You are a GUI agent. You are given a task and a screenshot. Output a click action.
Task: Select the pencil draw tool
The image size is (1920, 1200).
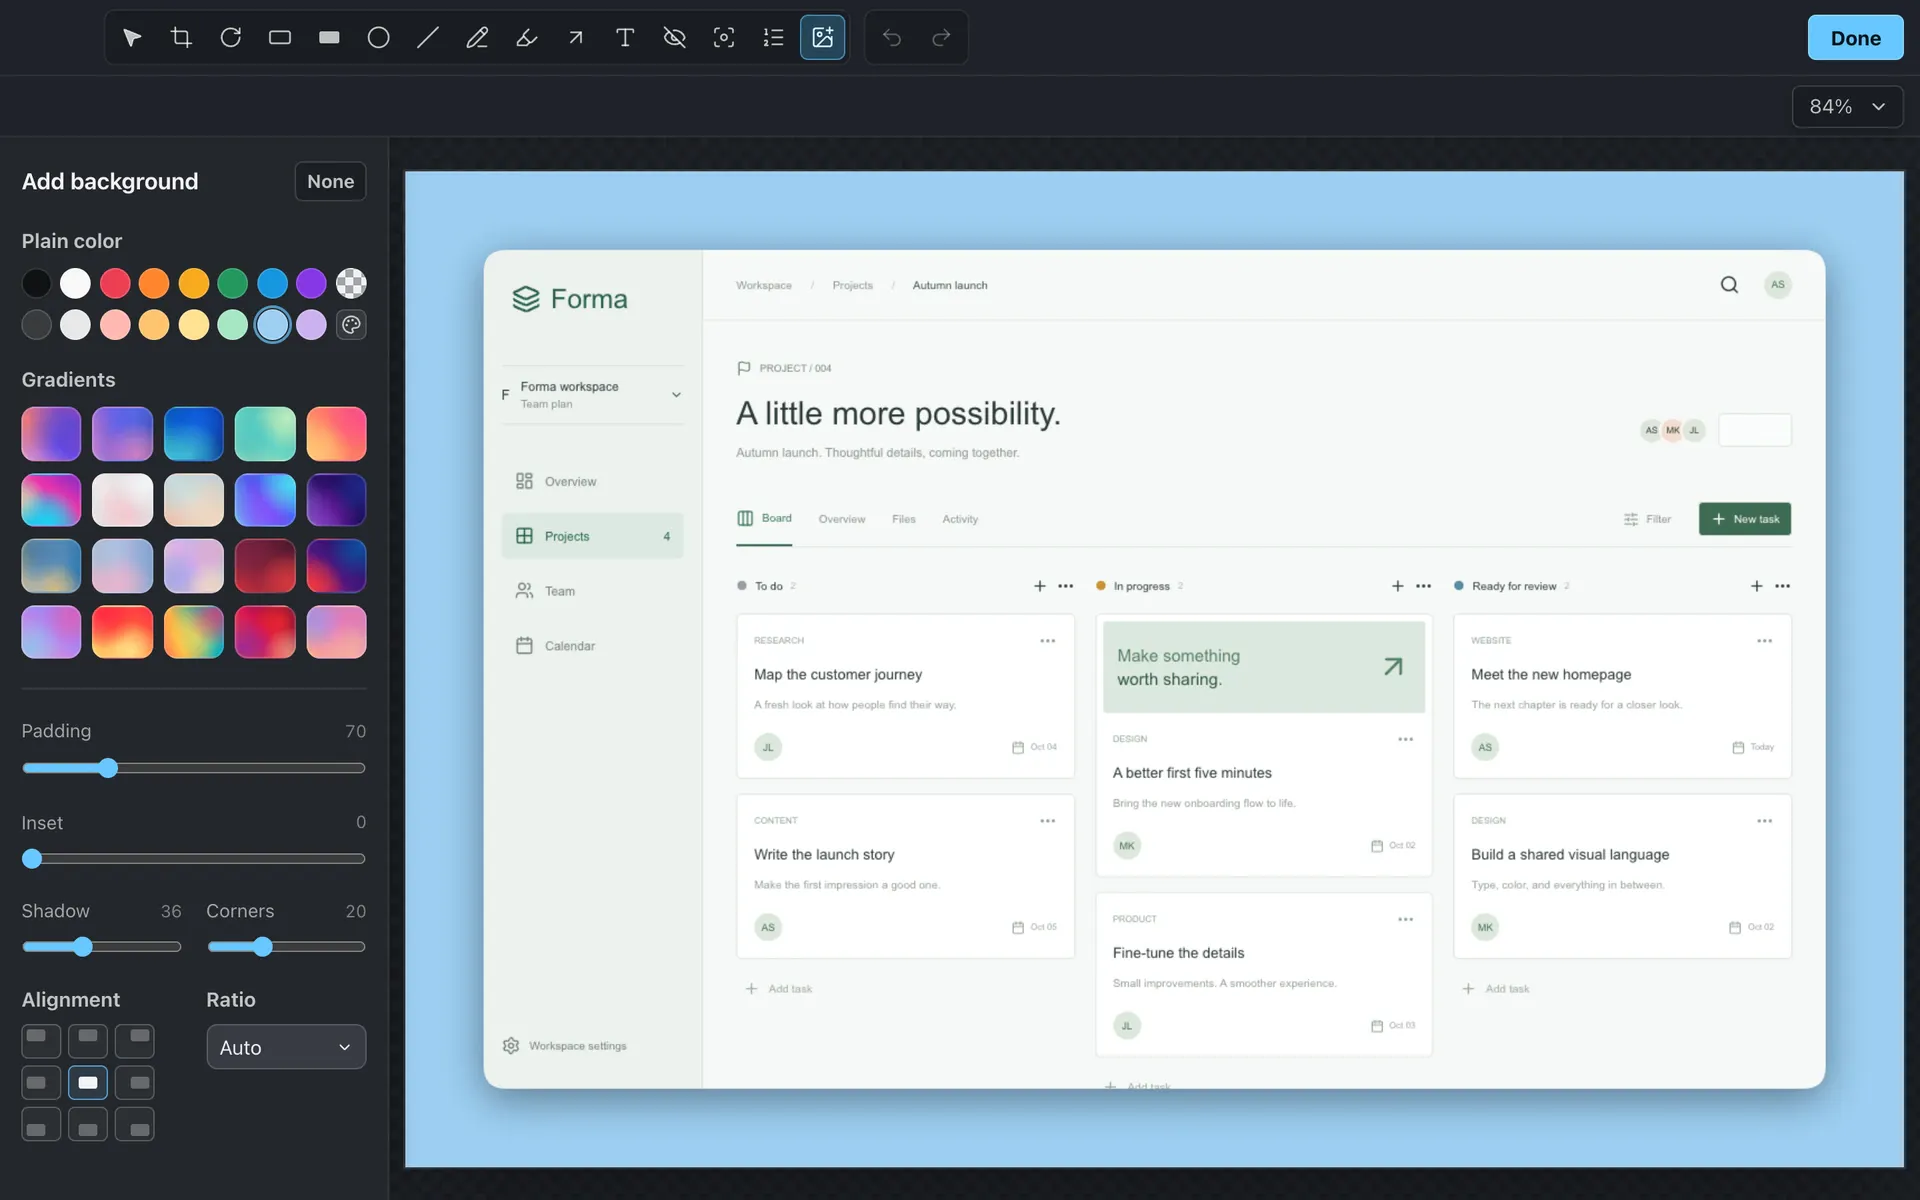click(477, 38)
